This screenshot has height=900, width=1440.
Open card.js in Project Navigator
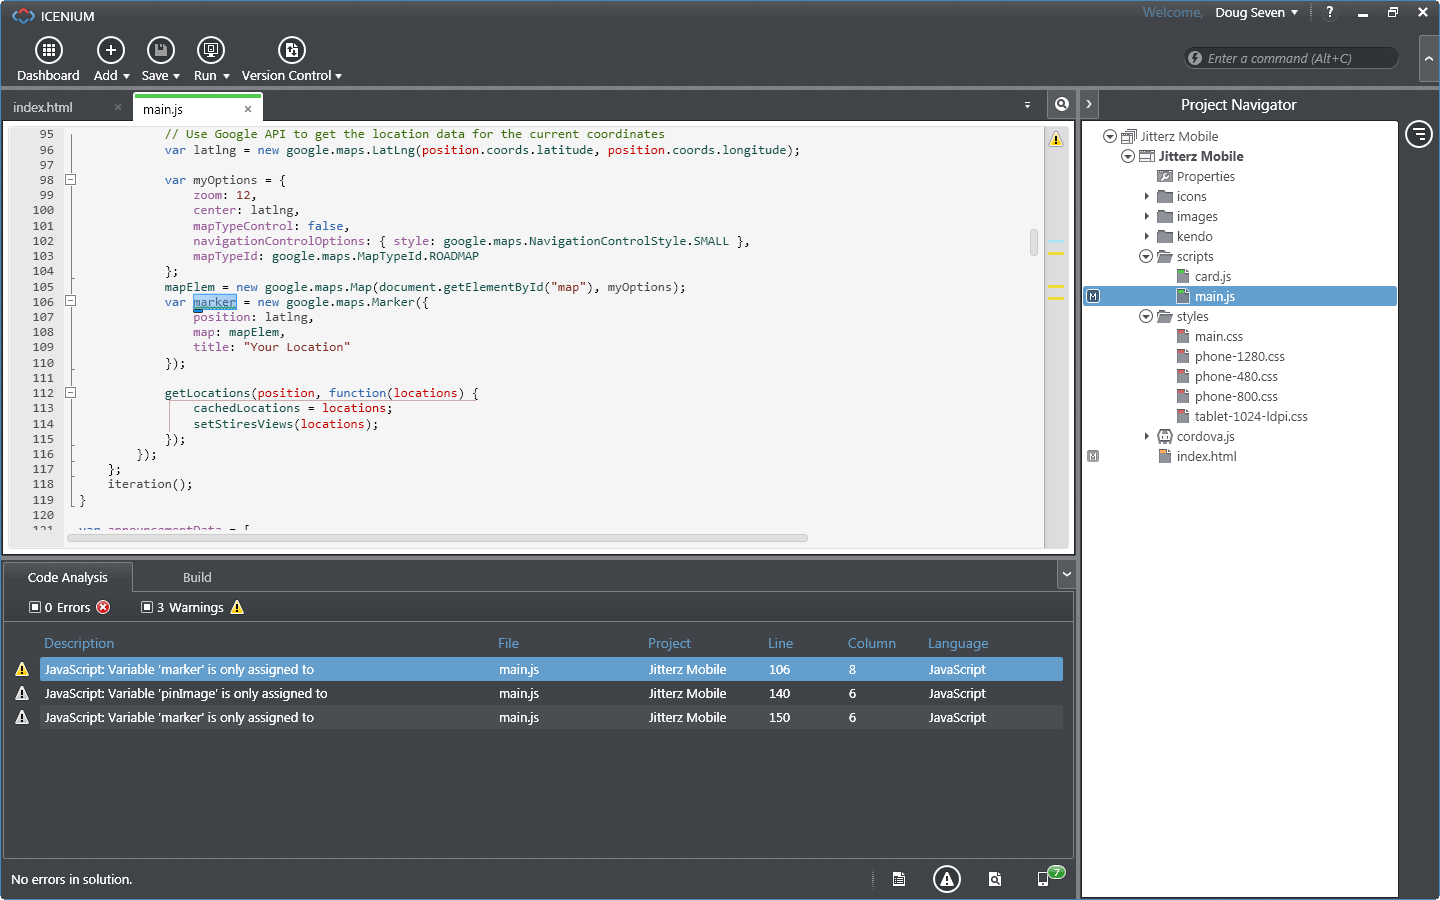tap(1212, 277)
